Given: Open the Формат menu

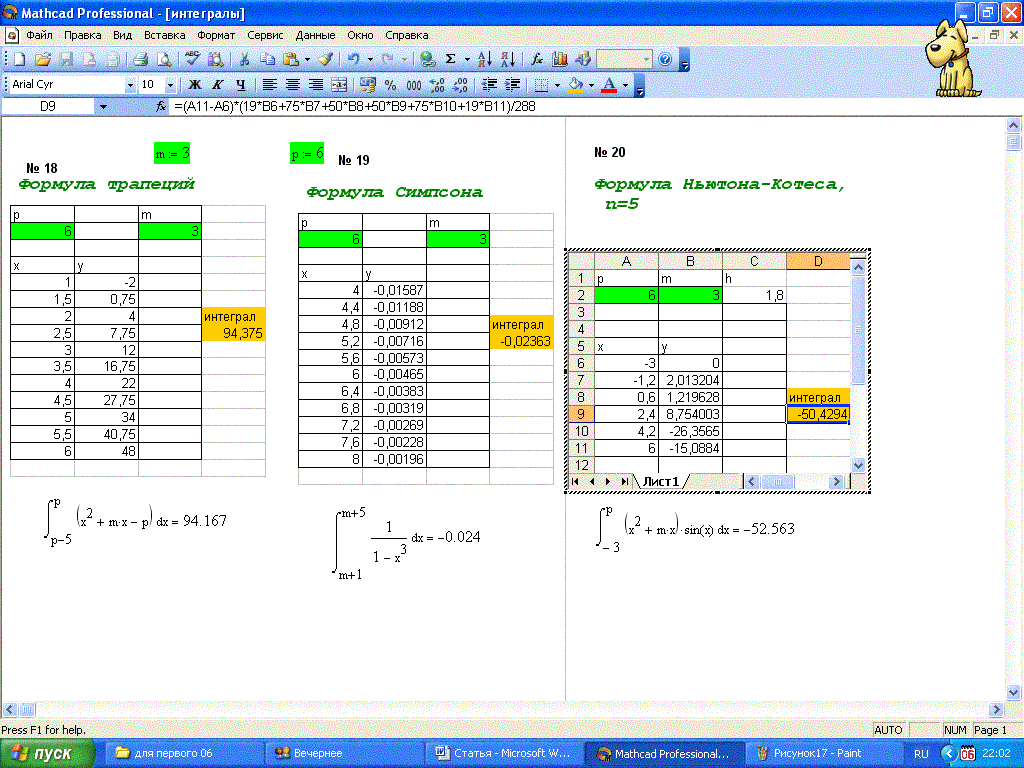Looking at the screenshot, I should (216, 35).
